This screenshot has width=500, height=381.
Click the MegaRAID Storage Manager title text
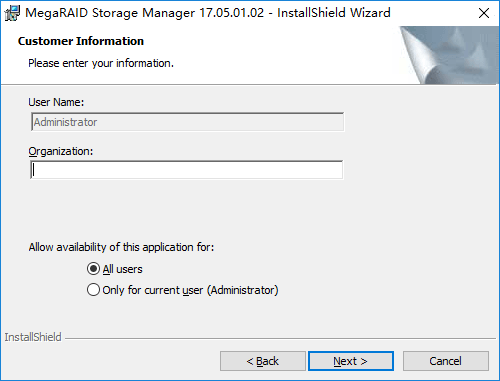[x=208, y=13]
